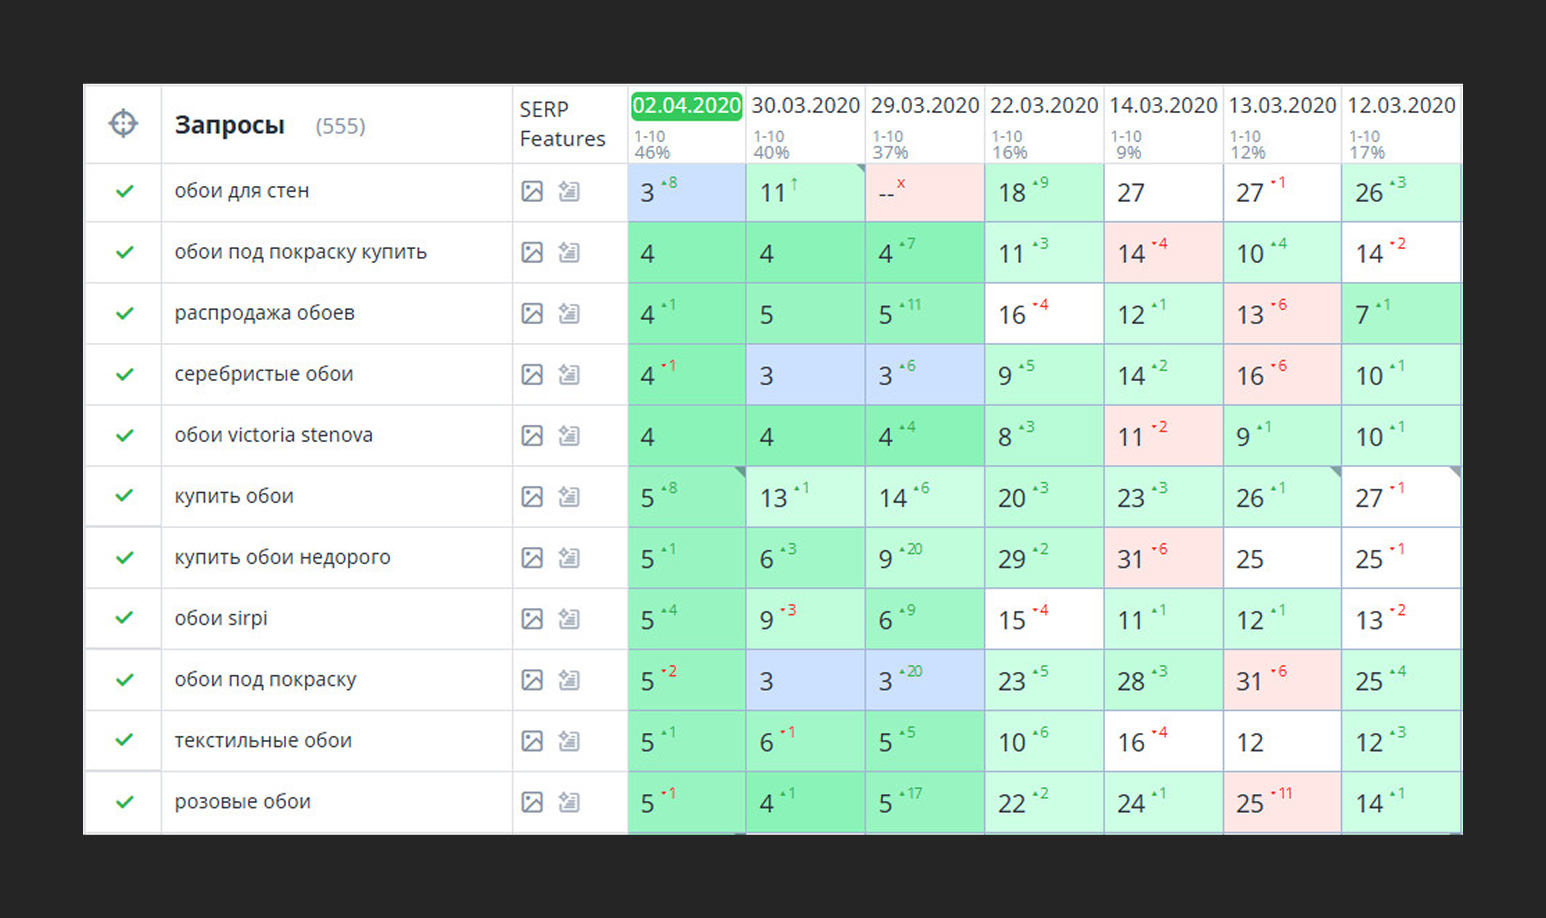The width and height of the screenshot is (1546, 918).
Task: Toggle checkmark for обои victoria stenova
Action: pyautogui.click(x=124, y=435)
